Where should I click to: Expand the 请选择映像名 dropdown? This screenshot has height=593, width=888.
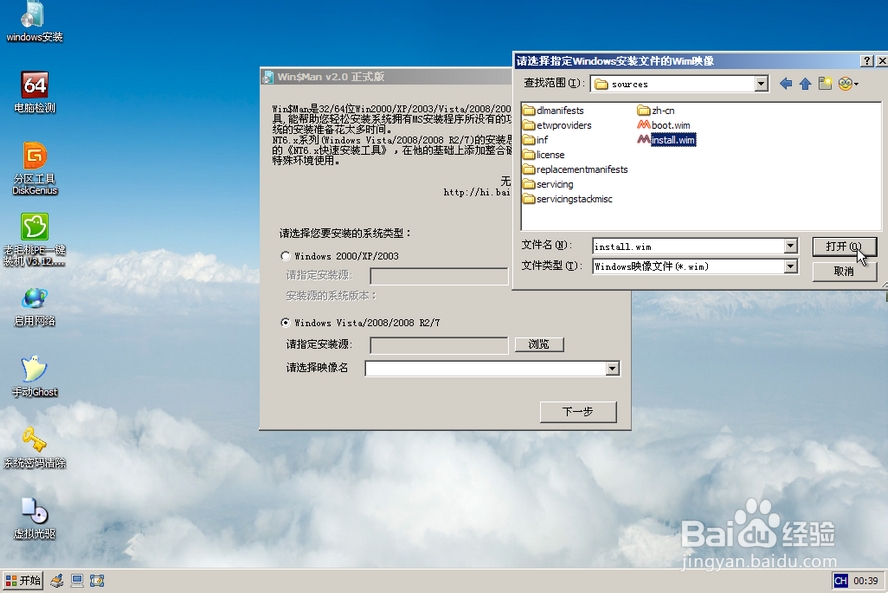point(612,369)
